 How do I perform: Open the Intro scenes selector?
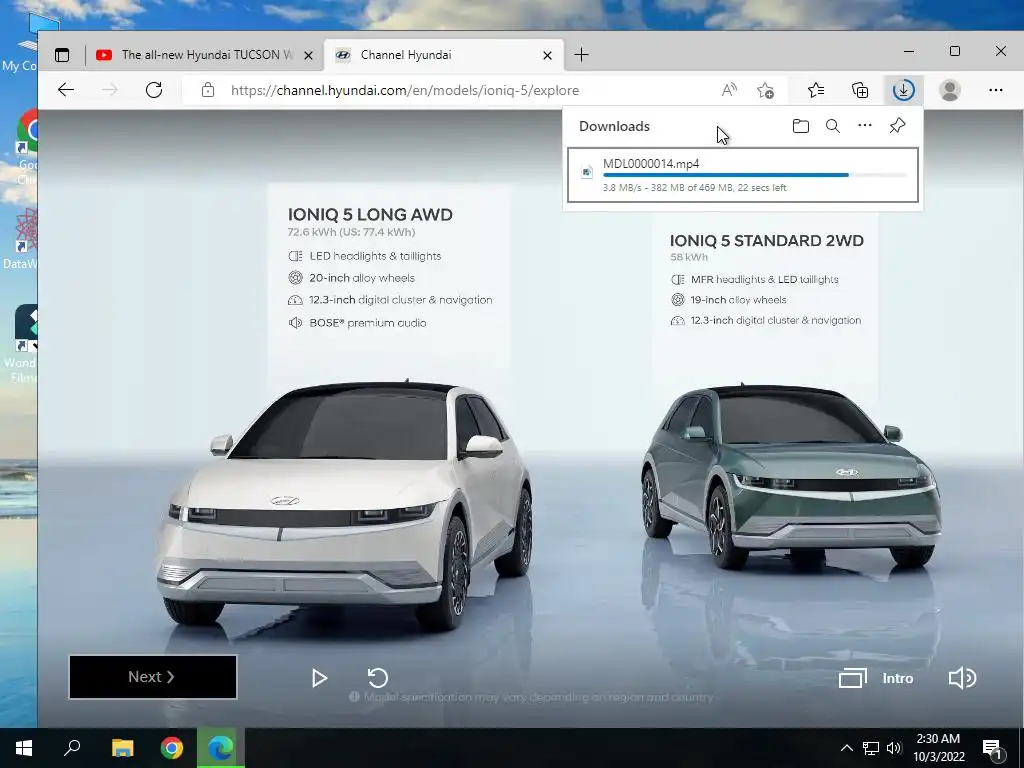(876, 679)
